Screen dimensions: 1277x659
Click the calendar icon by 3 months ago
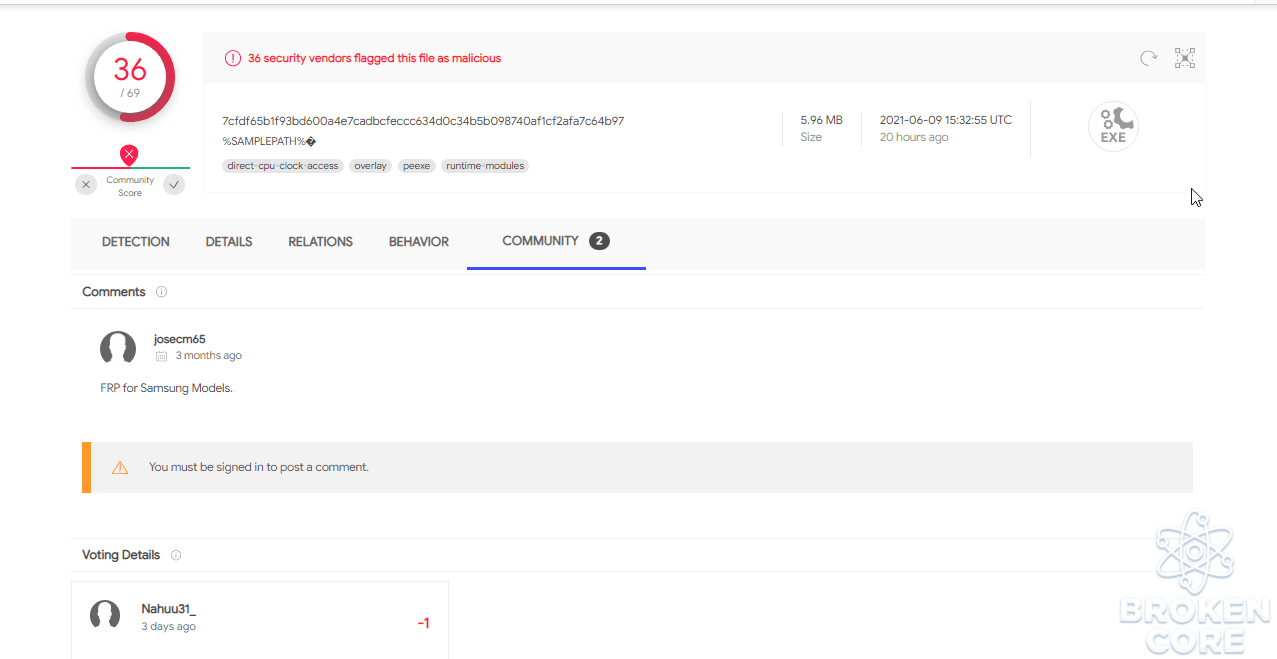point(161,356)
